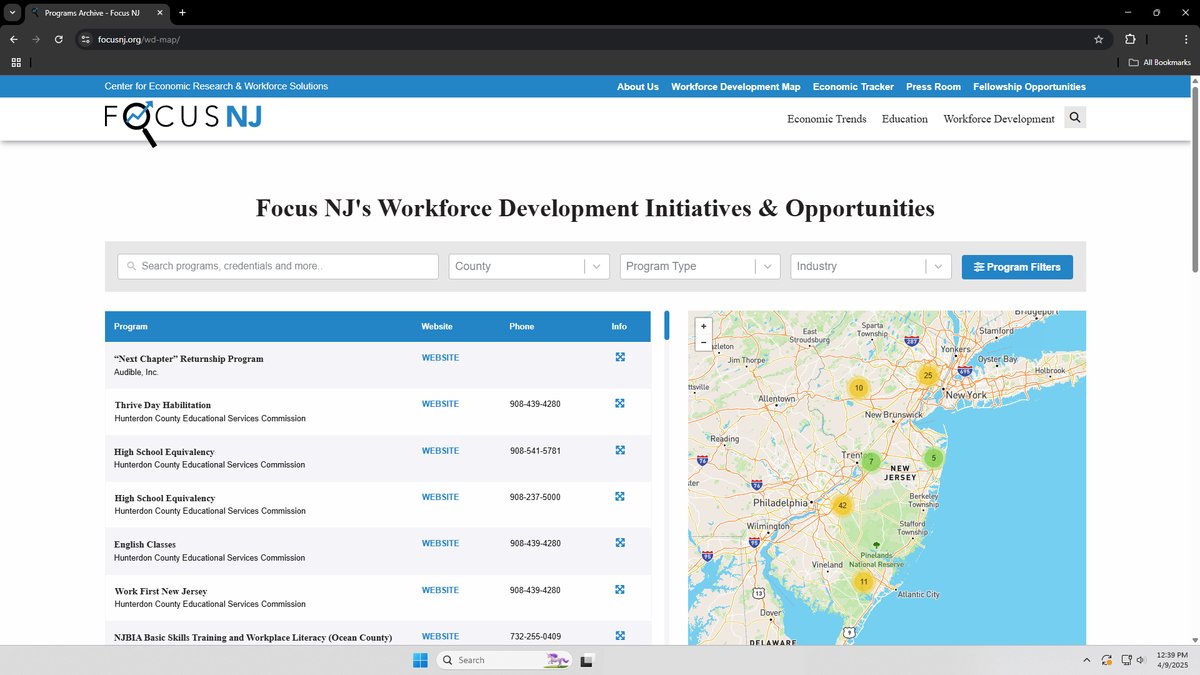Expand info icon for Thrive Day Habilitation
Screen dimensions: 1200x675
pyautogui.click(x=620, y=403)
